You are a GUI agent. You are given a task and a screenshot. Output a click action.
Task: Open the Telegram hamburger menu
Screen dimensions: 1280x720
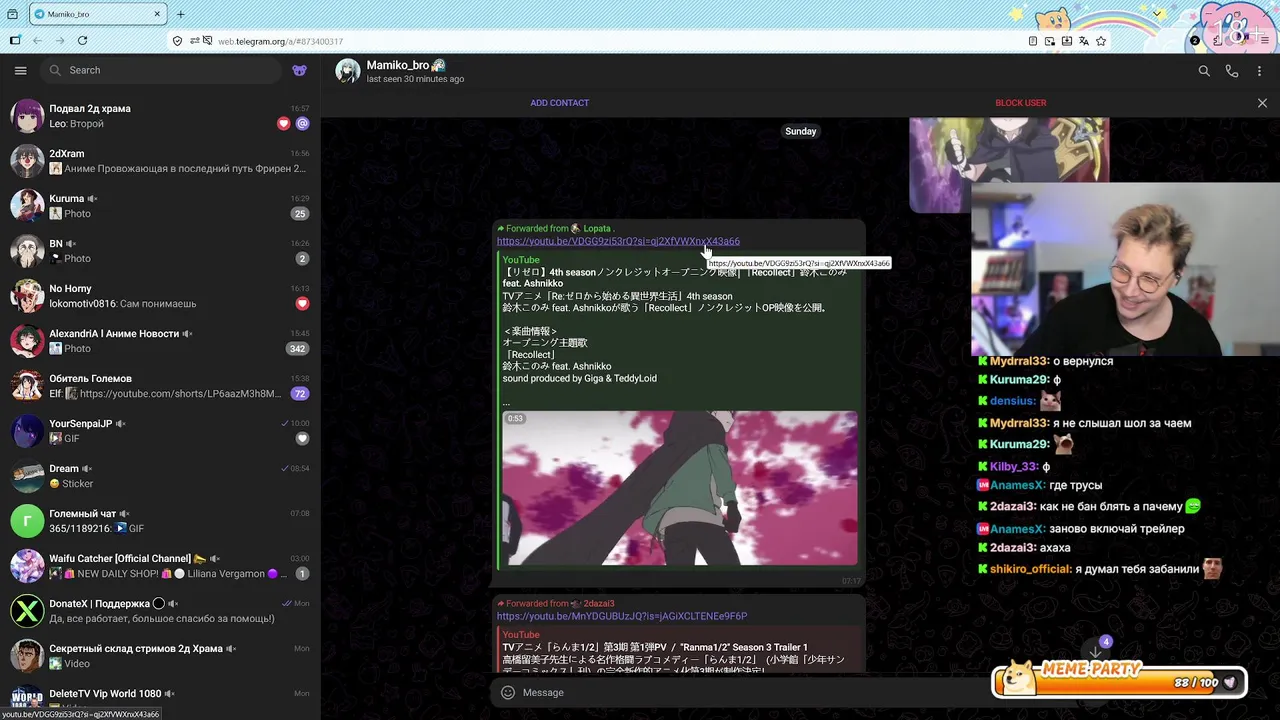(x=20, y=70)
